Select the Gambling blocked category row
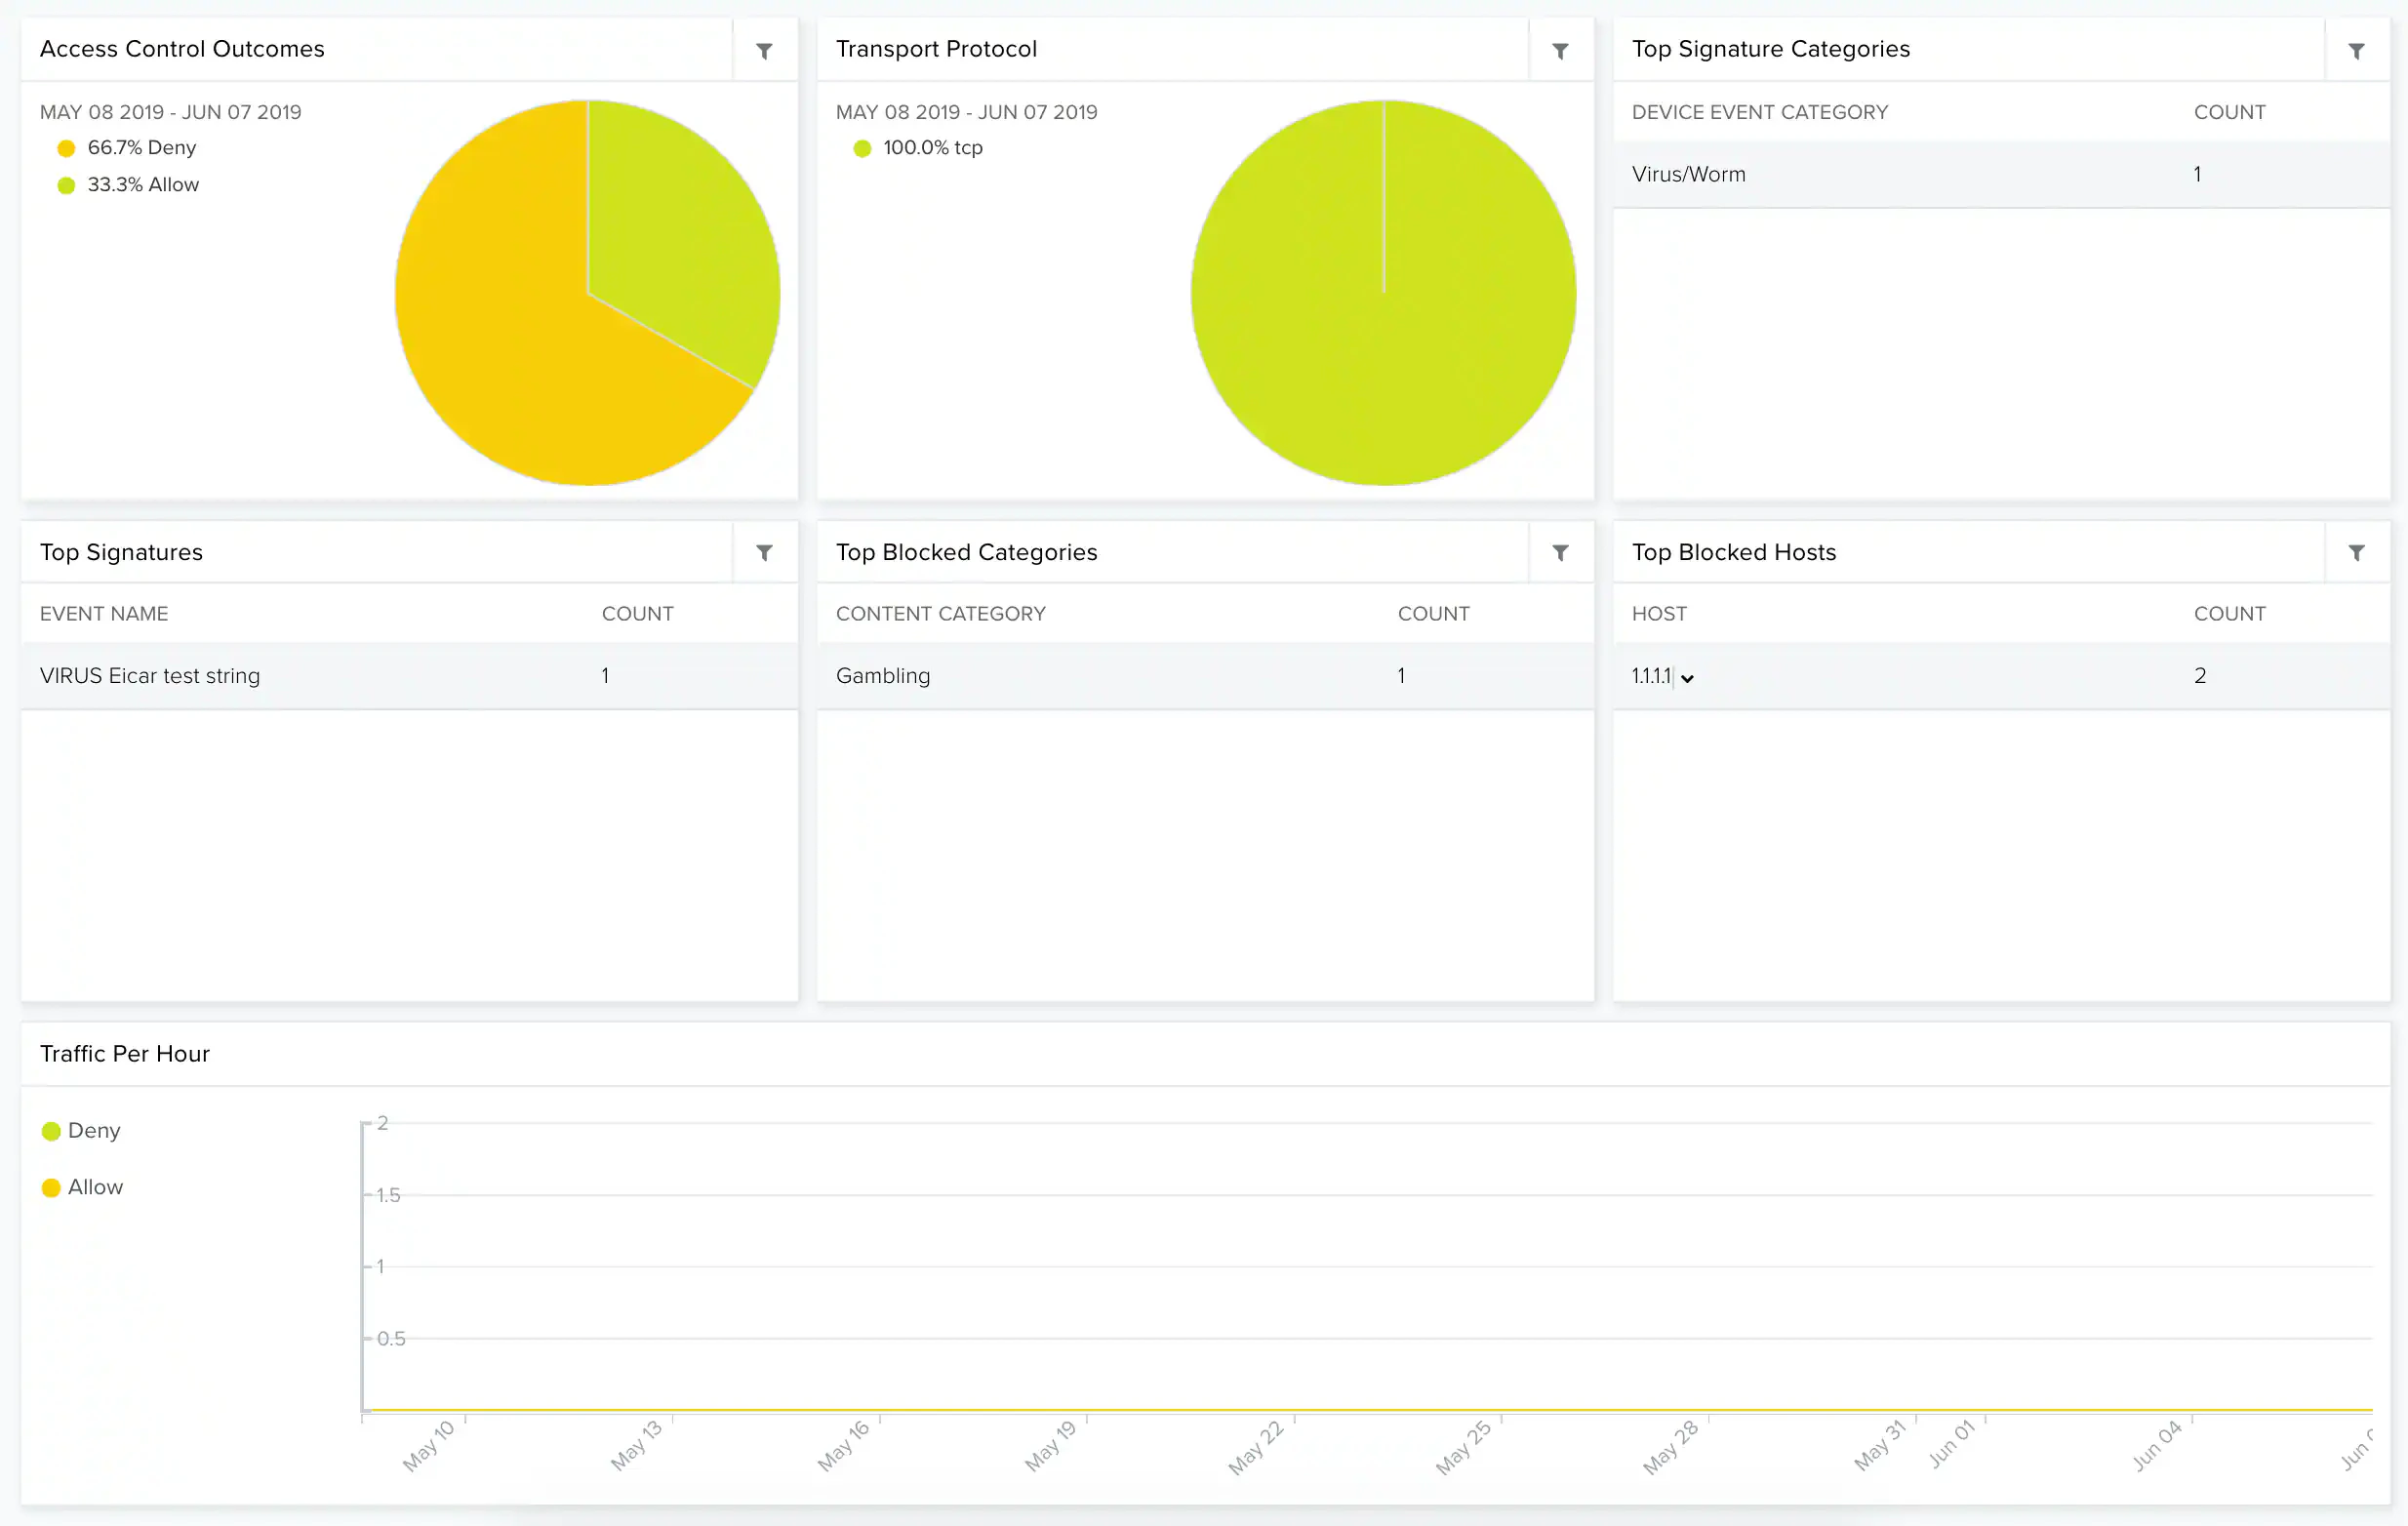2408x1526 pixels. tap(882, 676)
